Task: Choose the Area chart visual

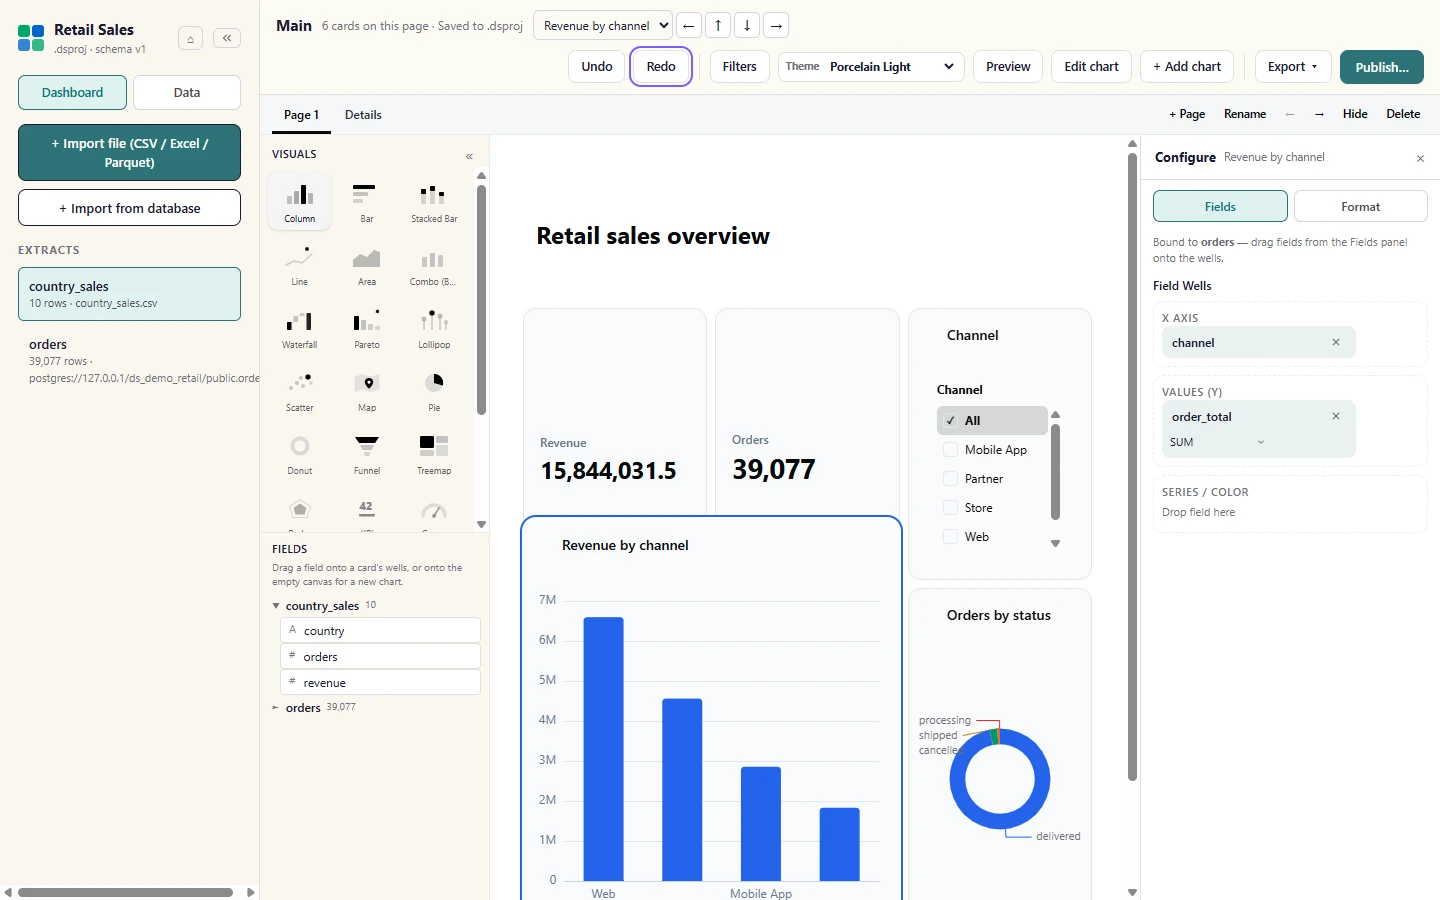Action: (x=367, y=264)
